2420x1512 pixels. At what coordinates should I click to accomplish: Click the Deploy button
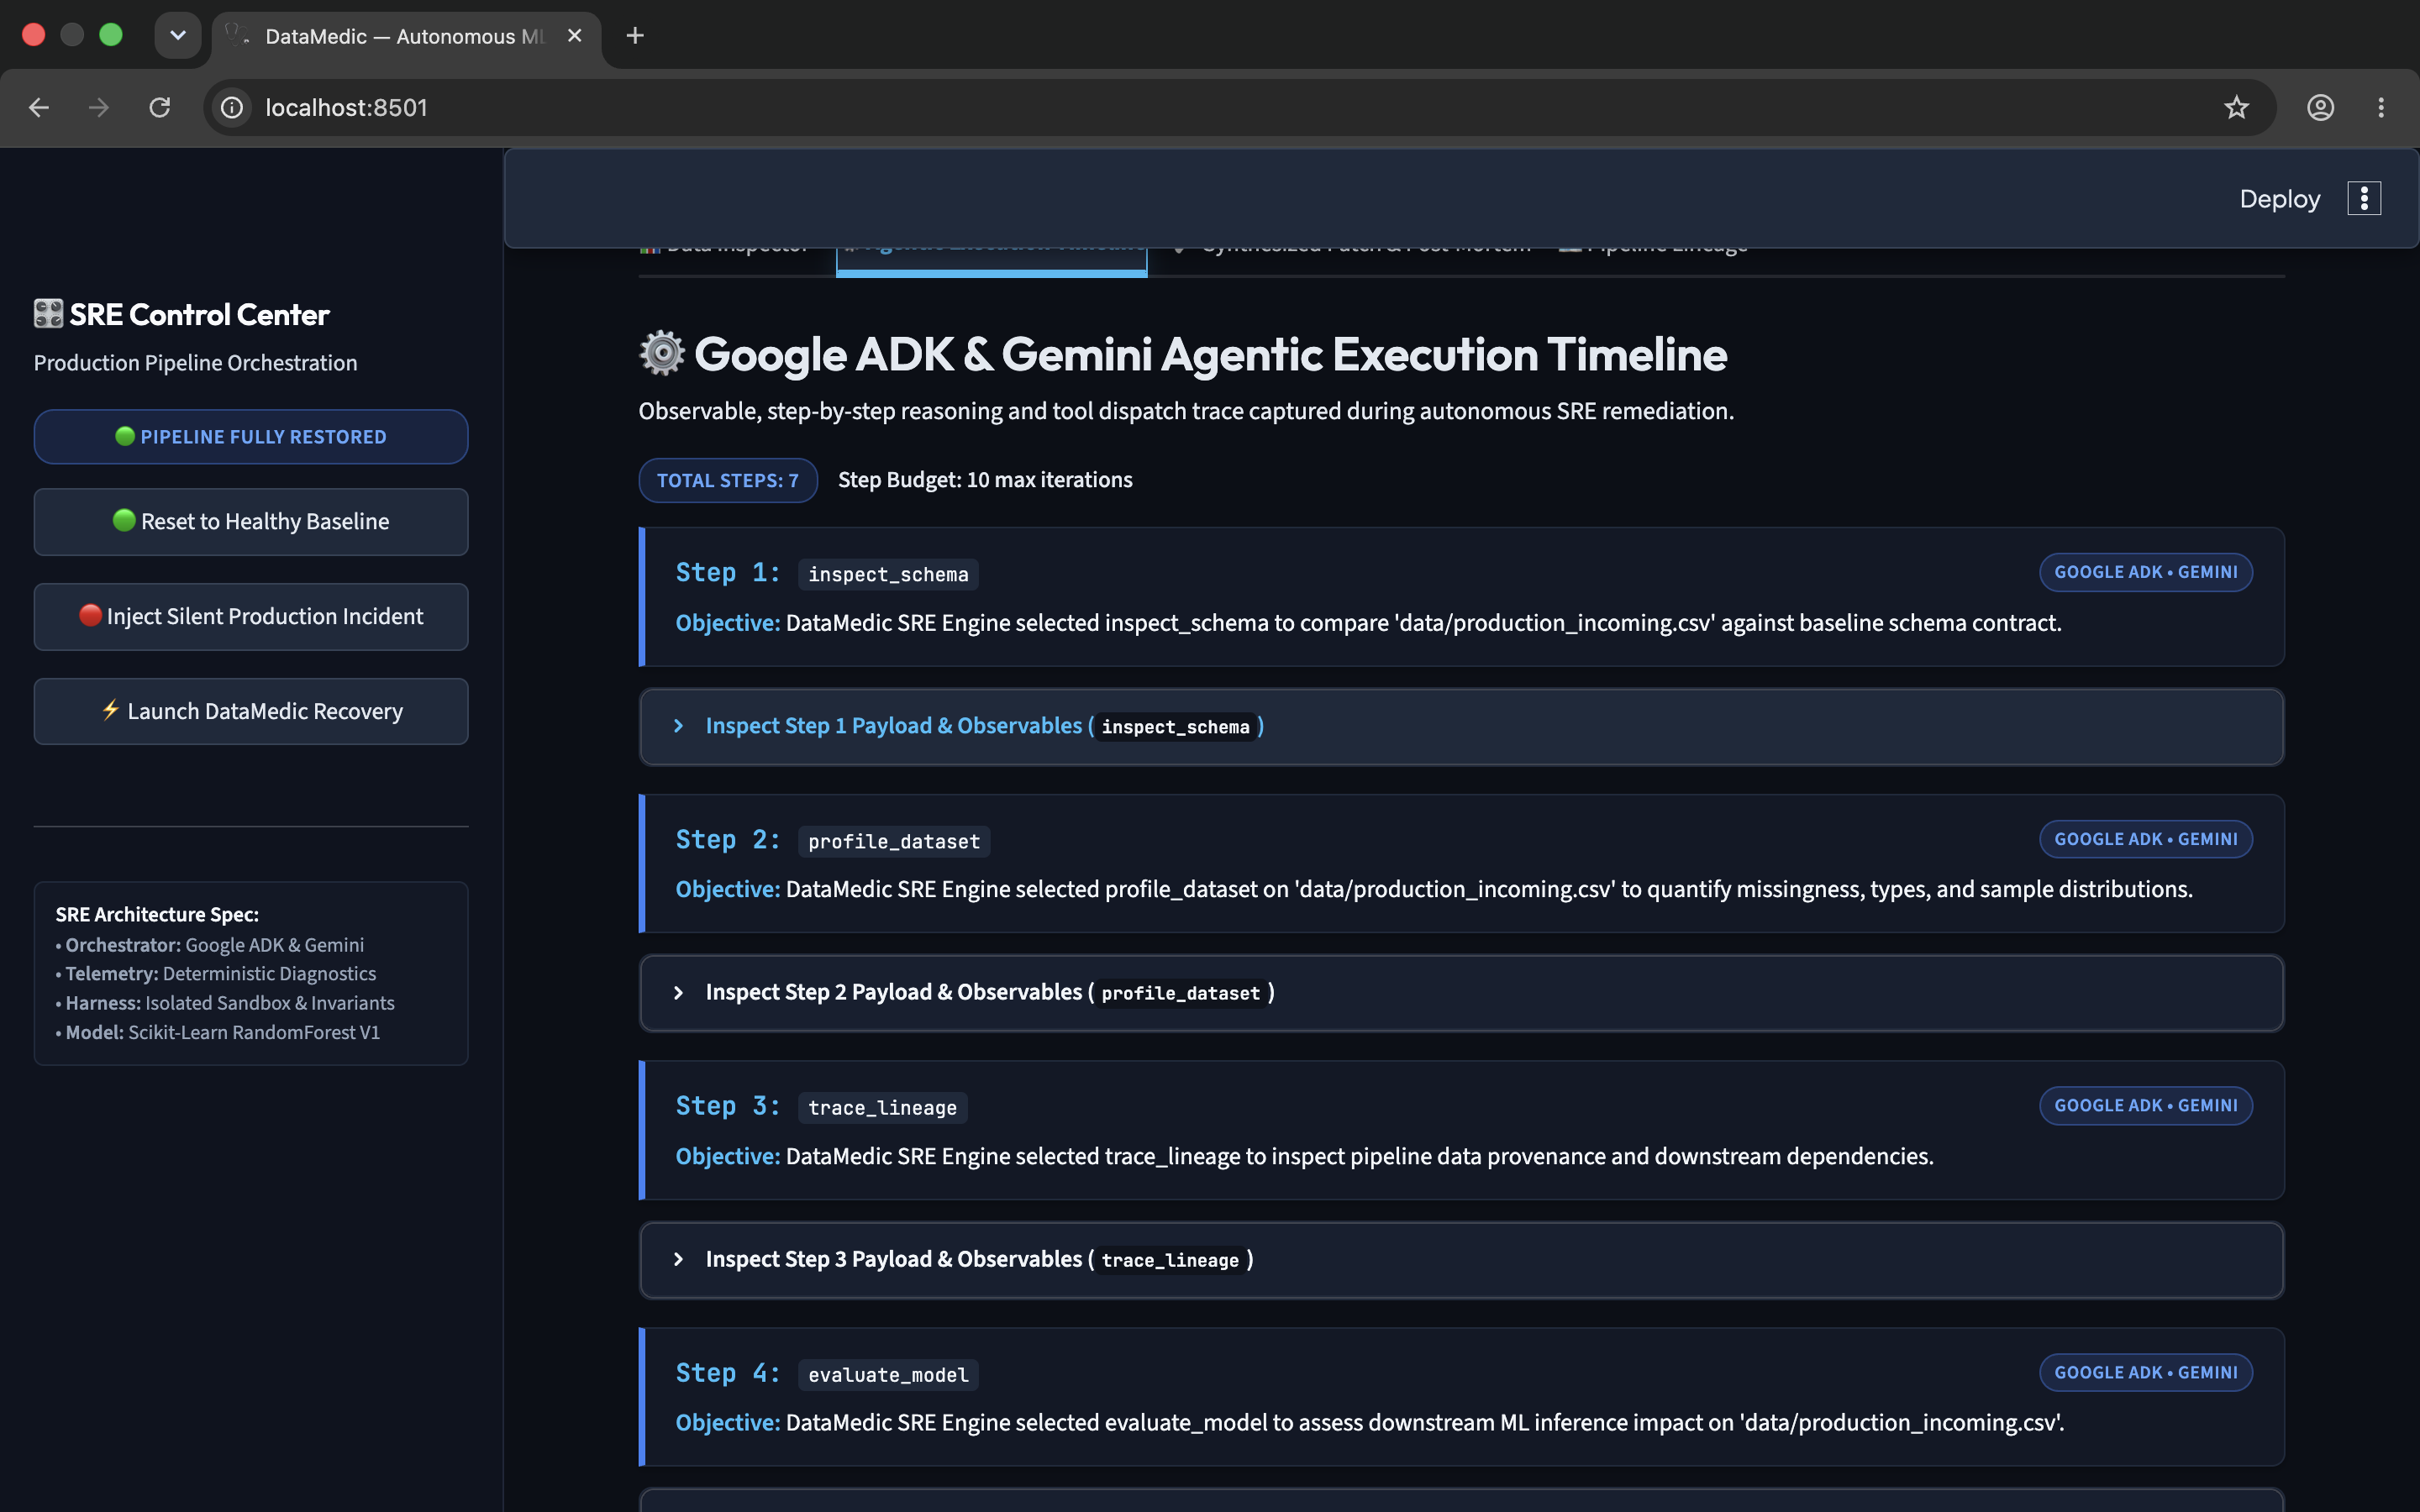click(x=2279, y=199)
